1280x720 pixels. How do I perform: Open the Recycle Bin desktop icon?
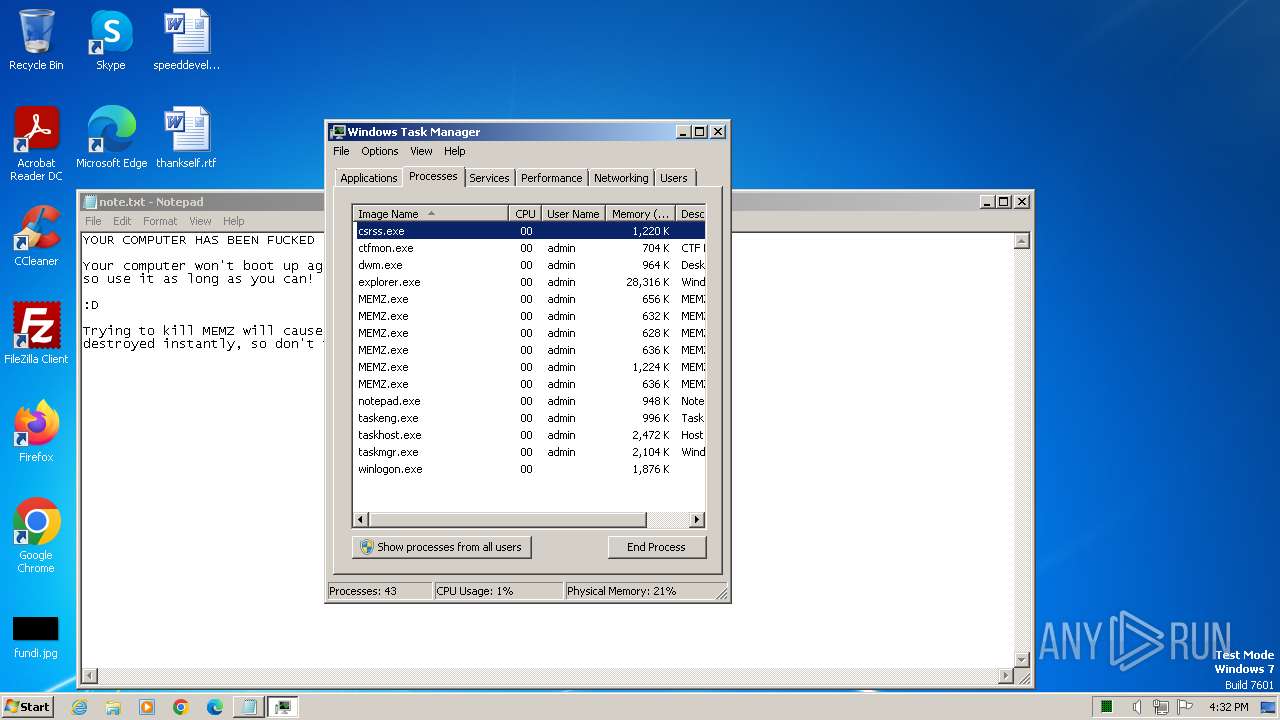coord(36,40)
